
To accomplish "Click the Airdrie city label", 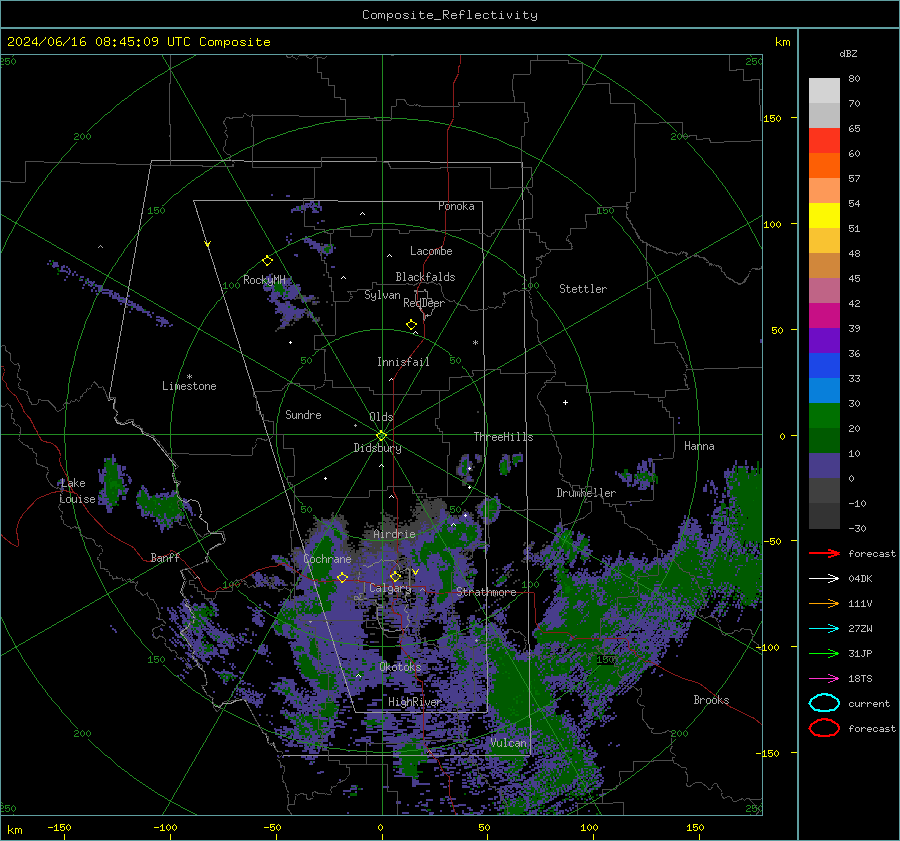I will tap(394, 534).
